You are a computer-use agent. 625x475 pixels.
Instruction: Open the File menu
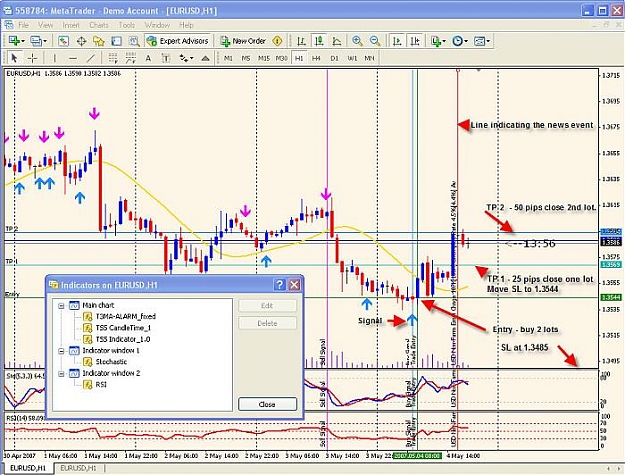click(x=24, y=25)
